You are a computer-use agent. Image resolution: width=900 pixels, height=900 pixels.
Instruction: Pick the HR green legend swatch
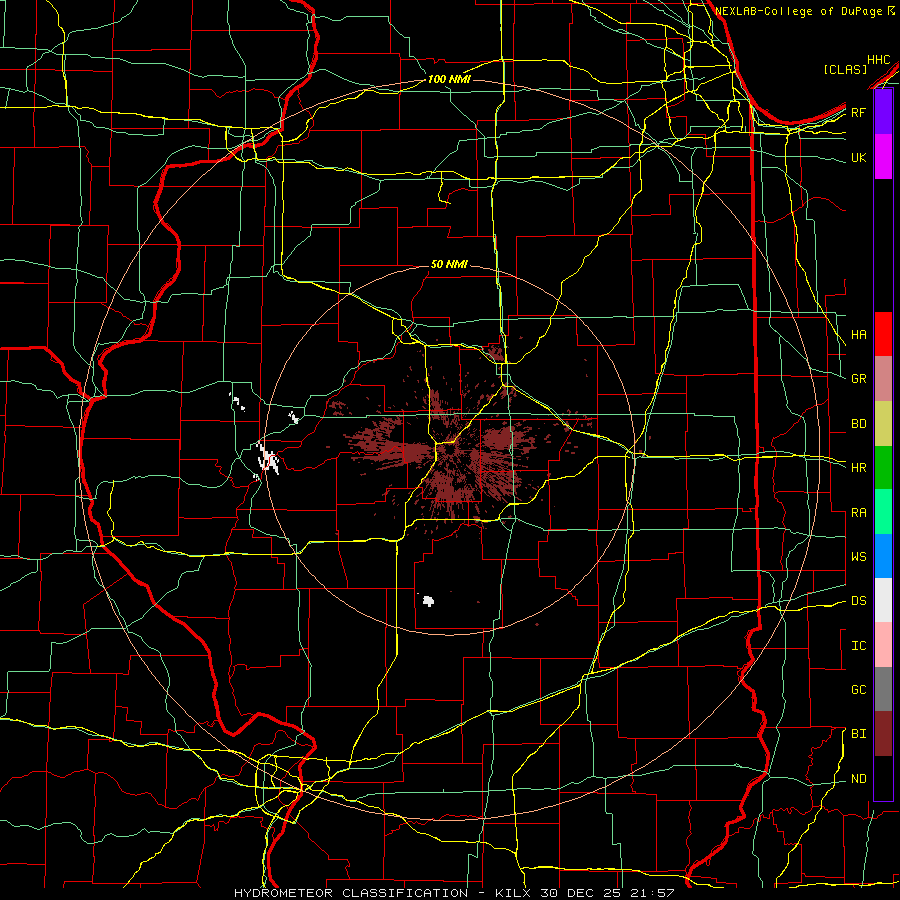pyautogui.click(x=883, y=468)
